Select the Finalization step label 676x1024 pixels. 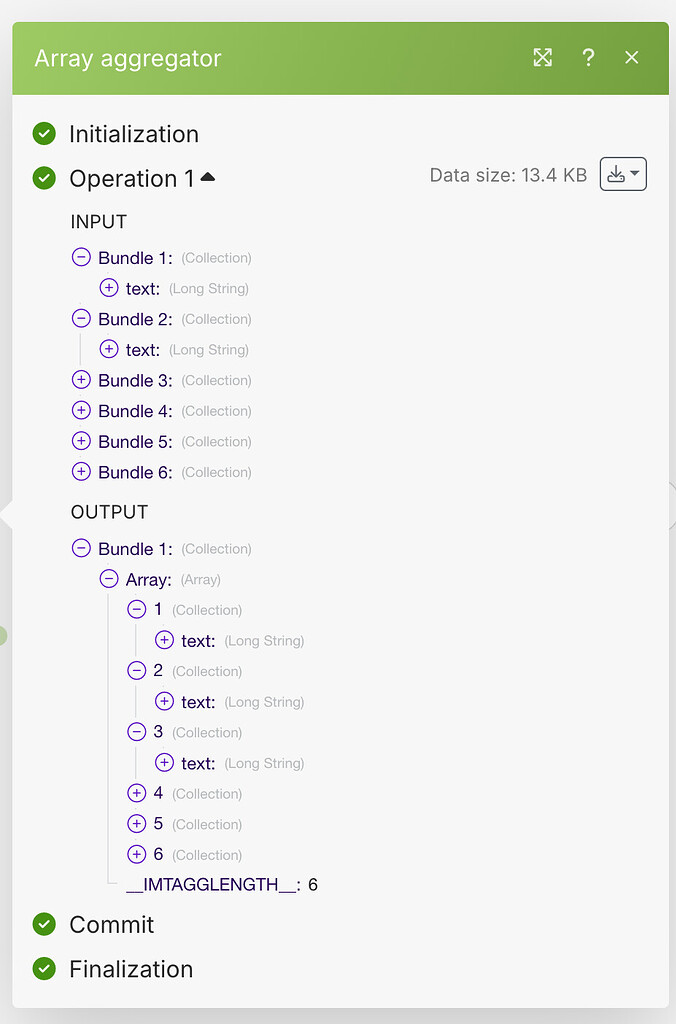pos(131,969)
